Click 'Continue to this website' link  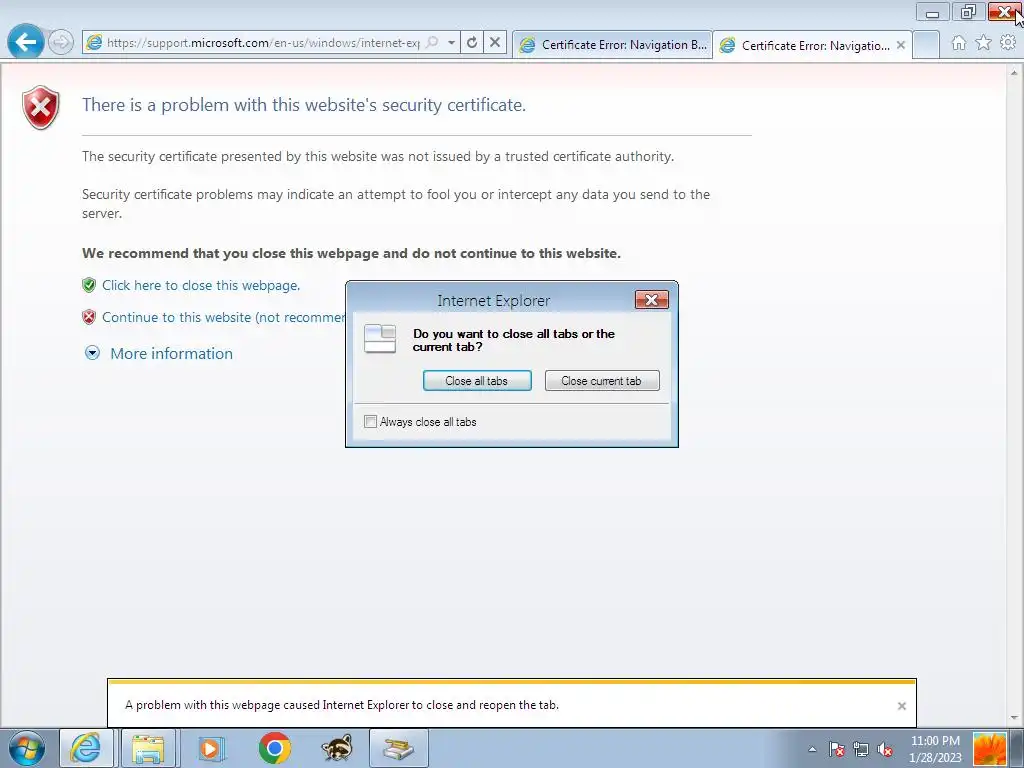[223, 317]
